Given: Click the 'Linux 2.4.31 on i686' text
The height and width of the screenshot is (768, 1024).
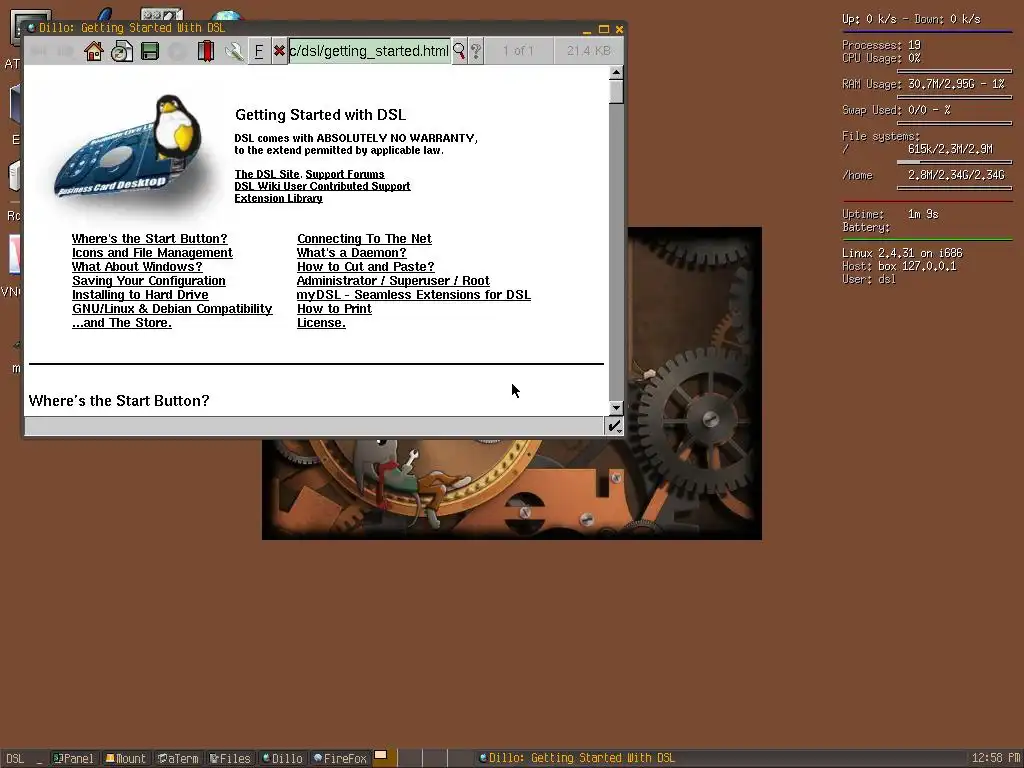Looking at the screenshot, I should pyautogui.click(x=902, y=253).
